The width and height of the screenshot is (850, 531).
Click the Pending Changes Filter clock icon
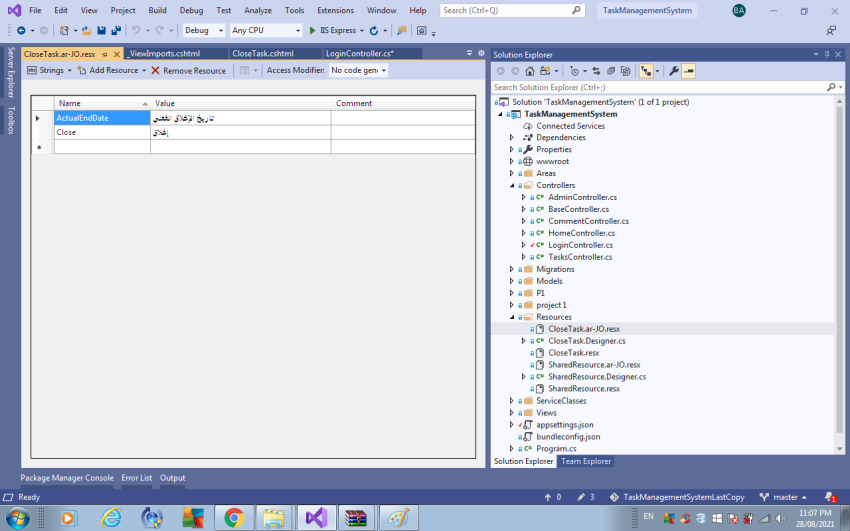[575, 71]
